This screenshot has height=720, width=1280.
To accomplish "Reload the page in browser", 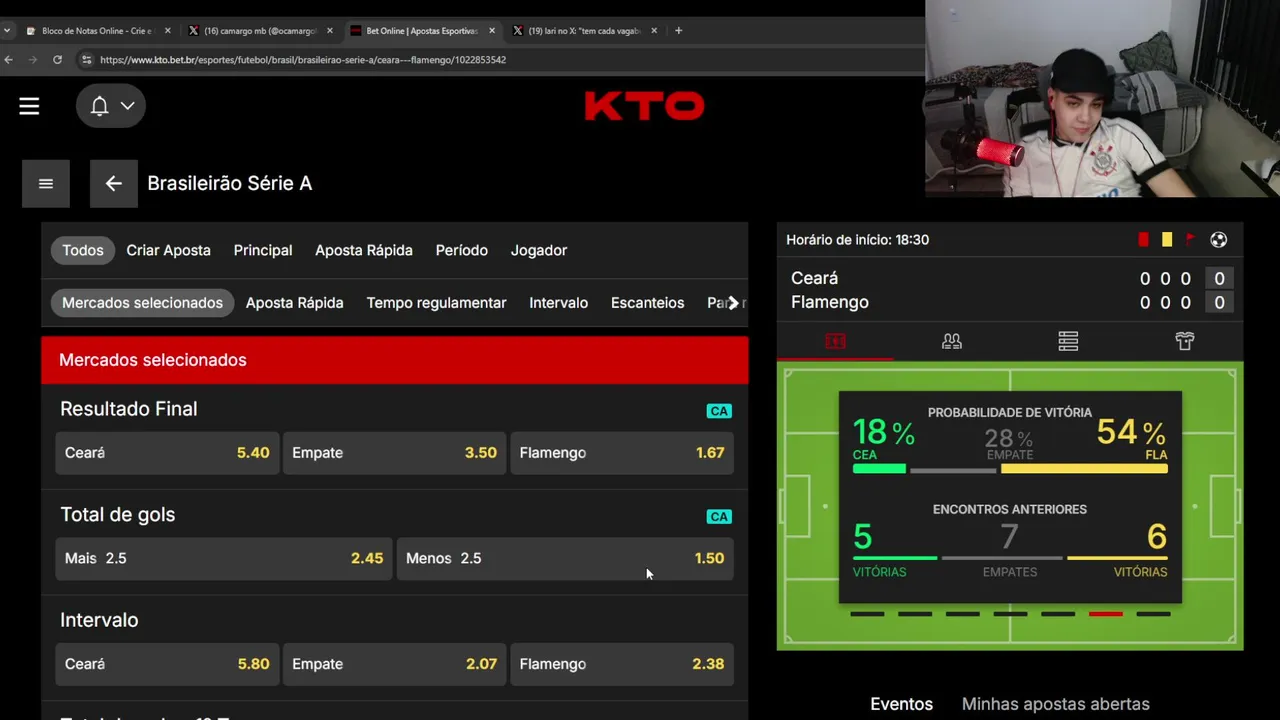I will (57, 60).
